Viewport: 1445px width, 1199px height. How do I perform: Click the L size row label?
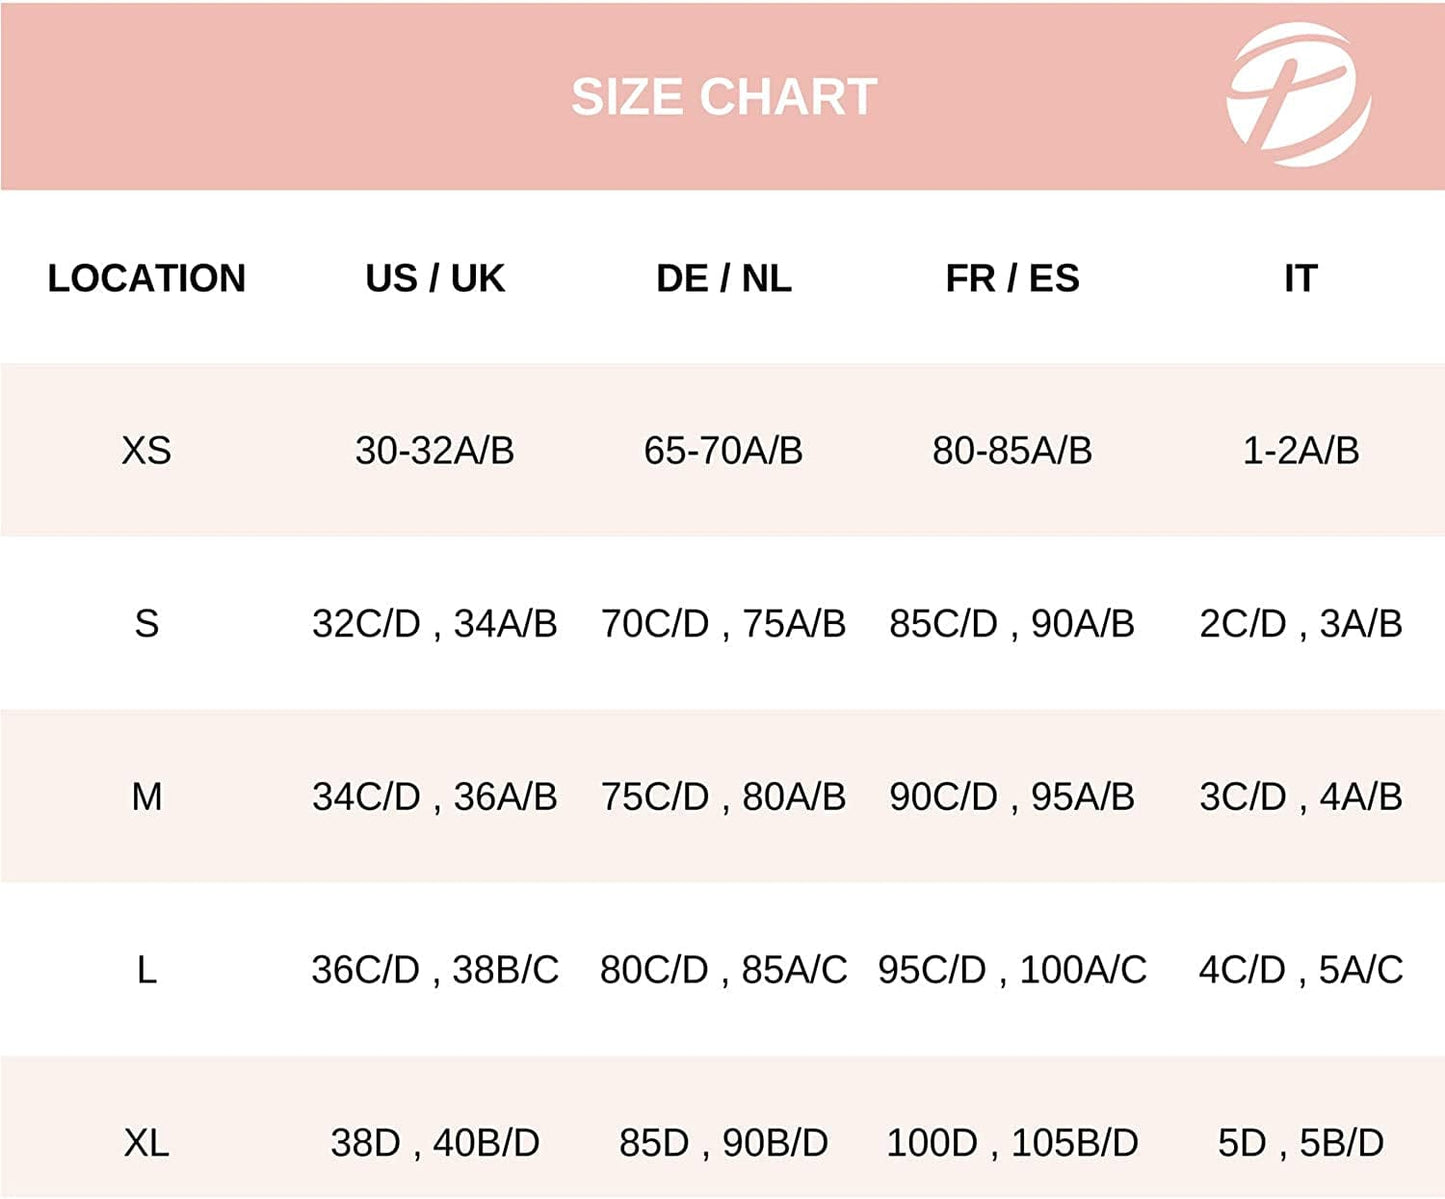coord(147,970)
